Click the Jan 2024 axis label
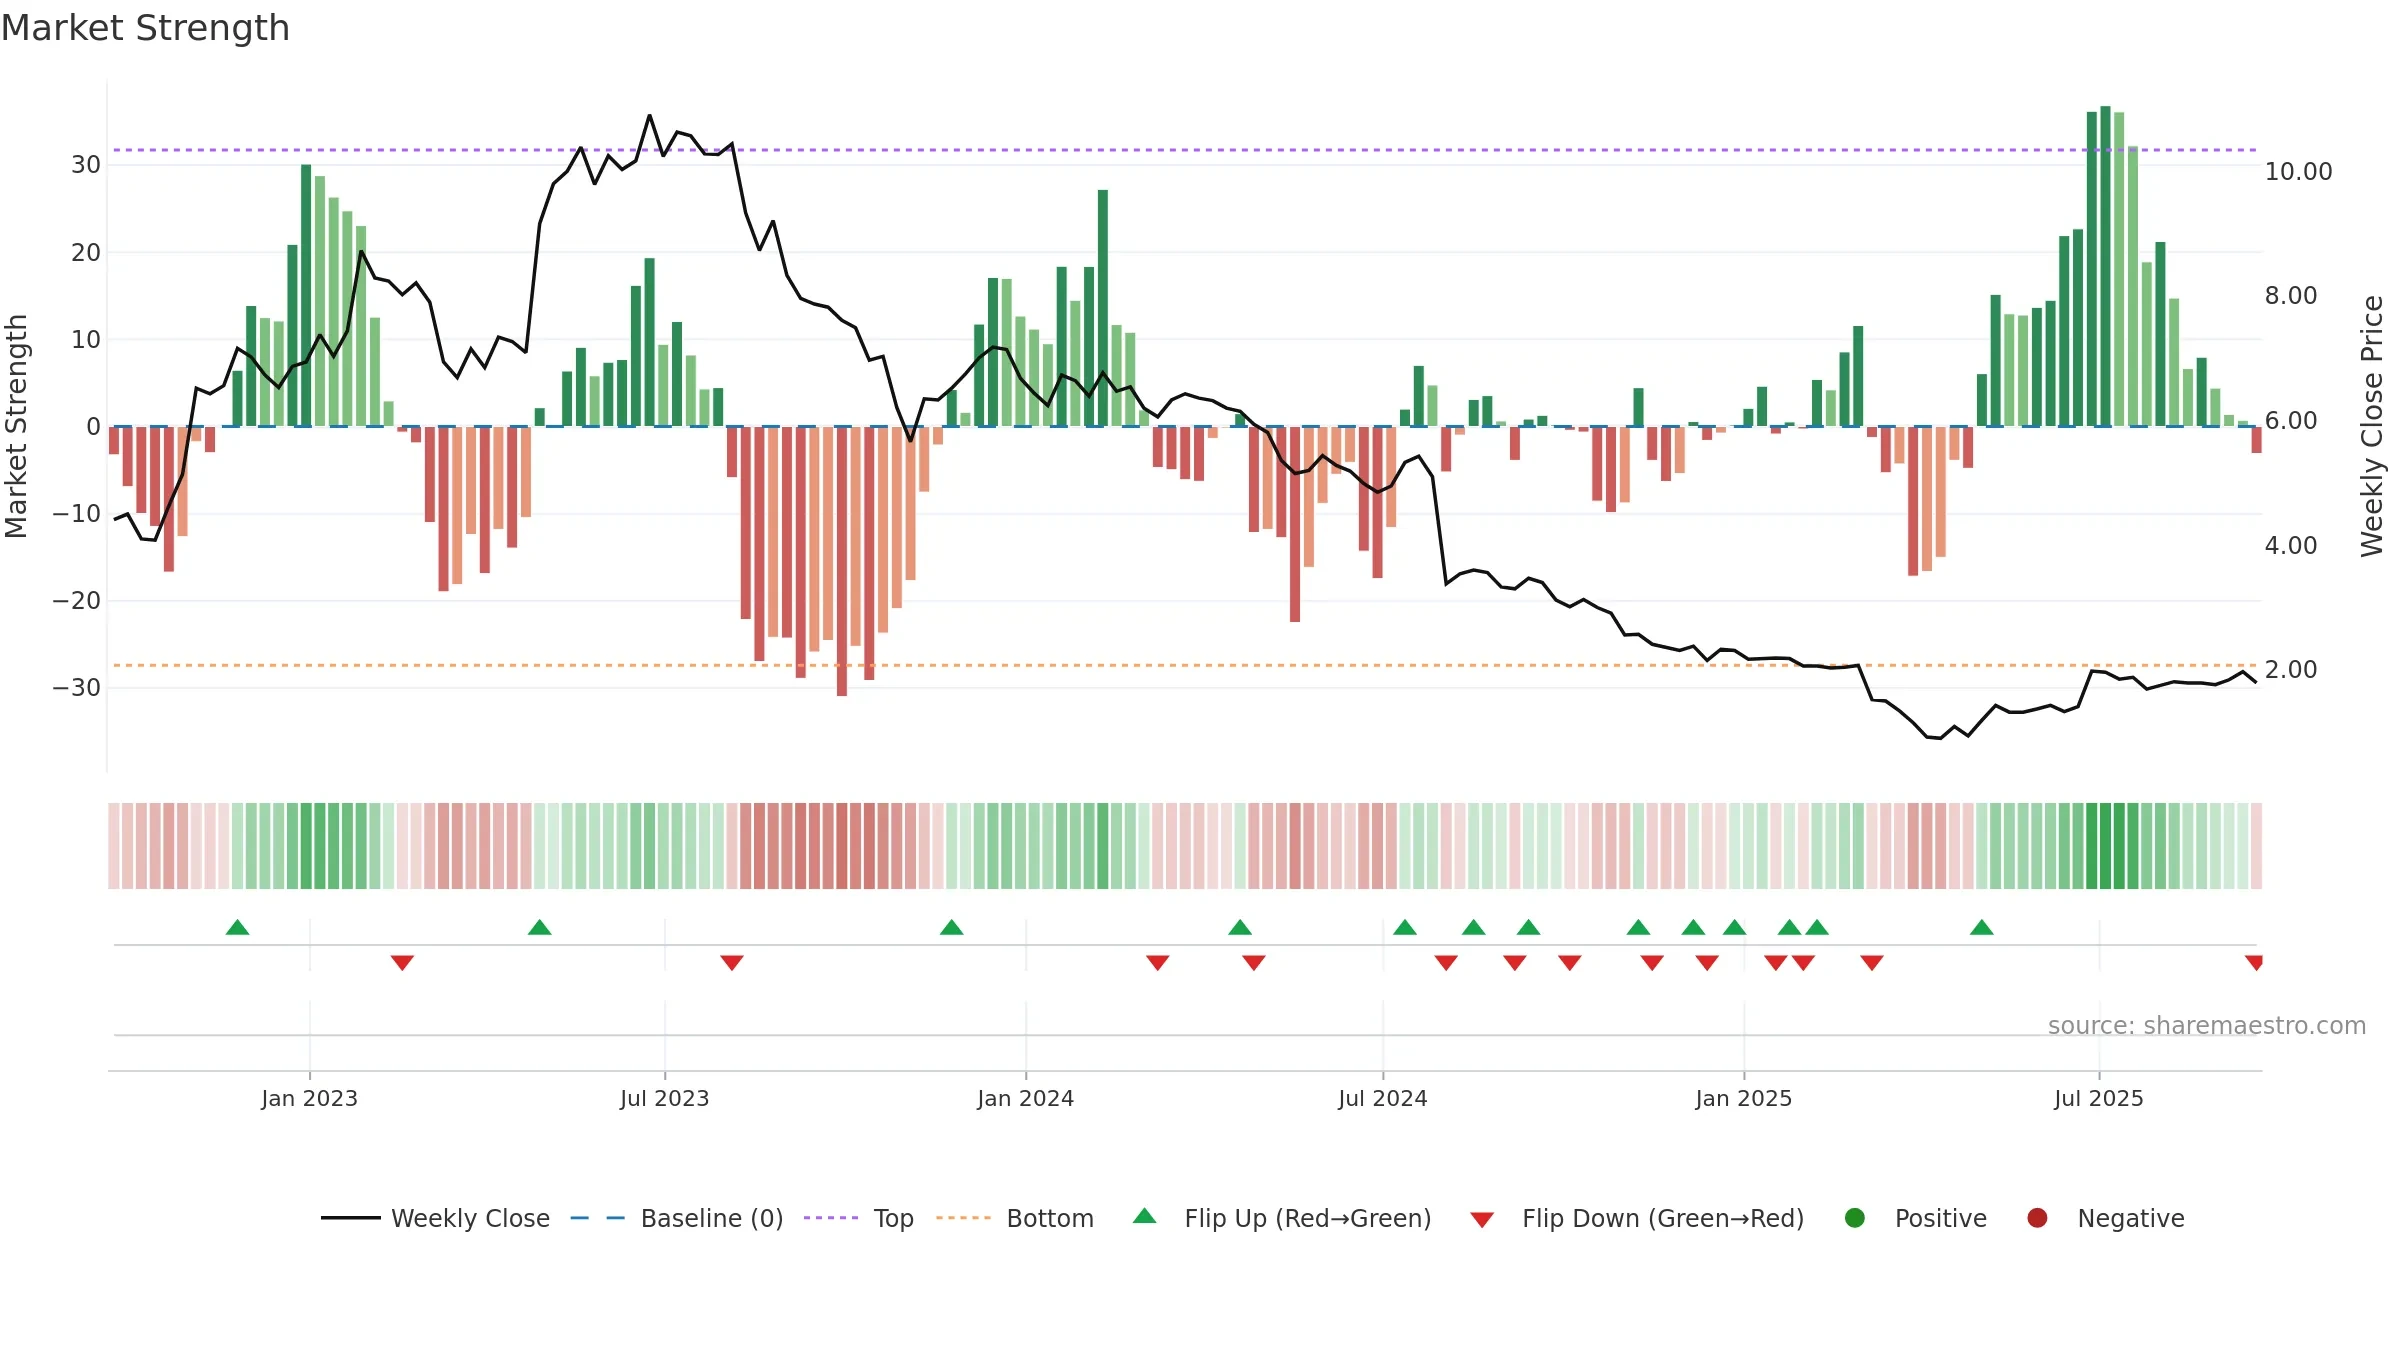Screen dimensions: 2400x1350 1025,1099
